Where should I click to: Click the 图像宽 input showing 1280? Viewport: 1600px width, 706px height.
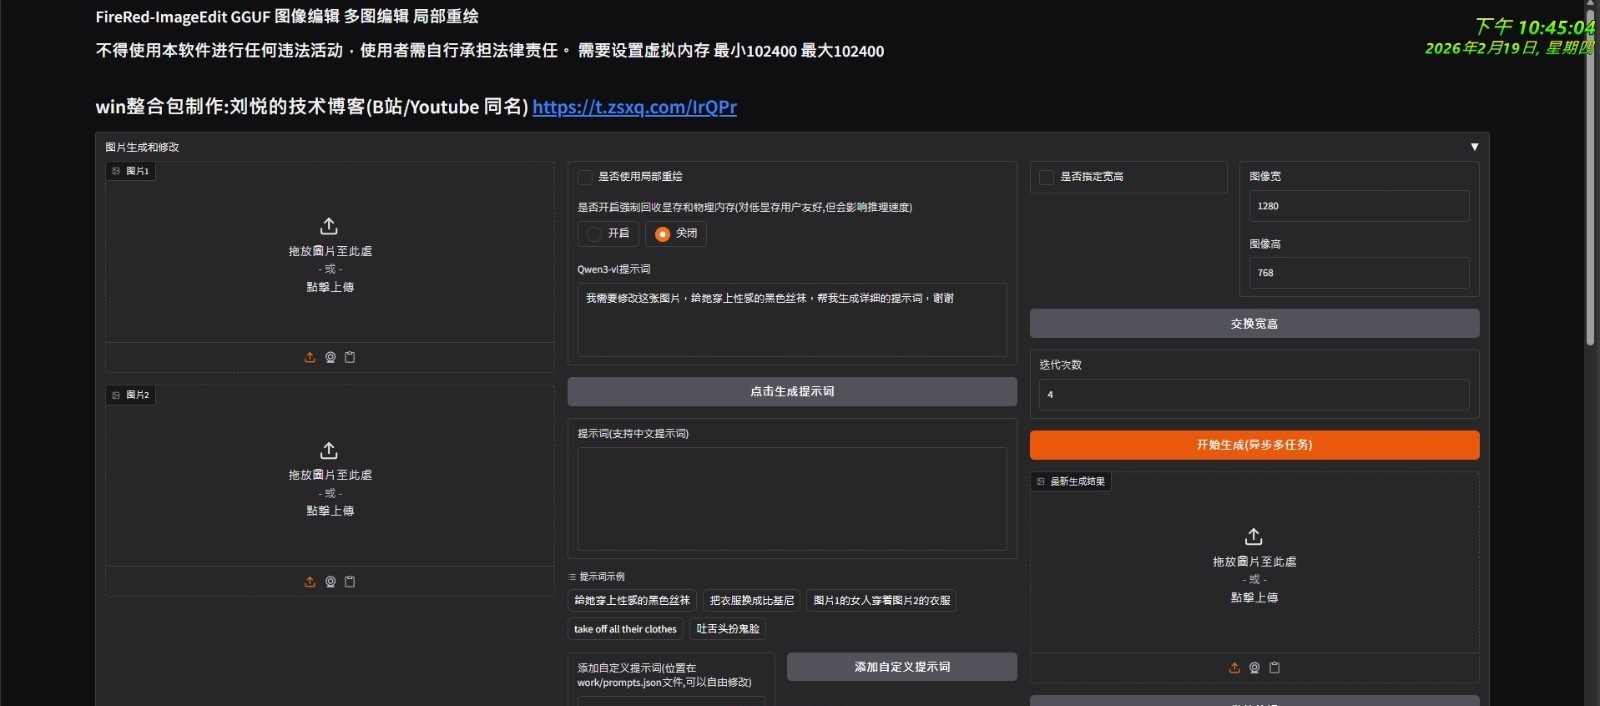pos(1358,206)
